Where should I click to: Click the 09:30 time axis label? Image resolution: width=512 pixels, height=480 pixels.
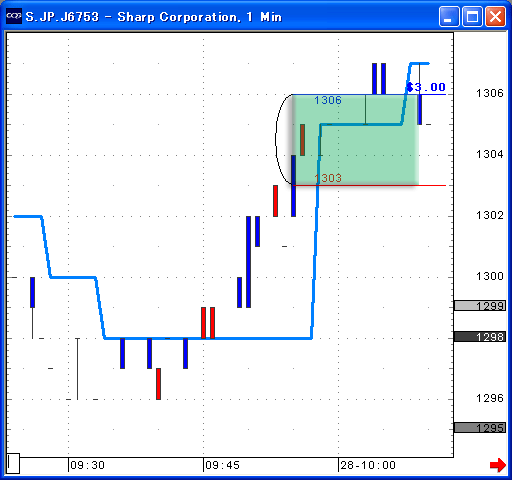pyautogui.click(x=87, y=465)
